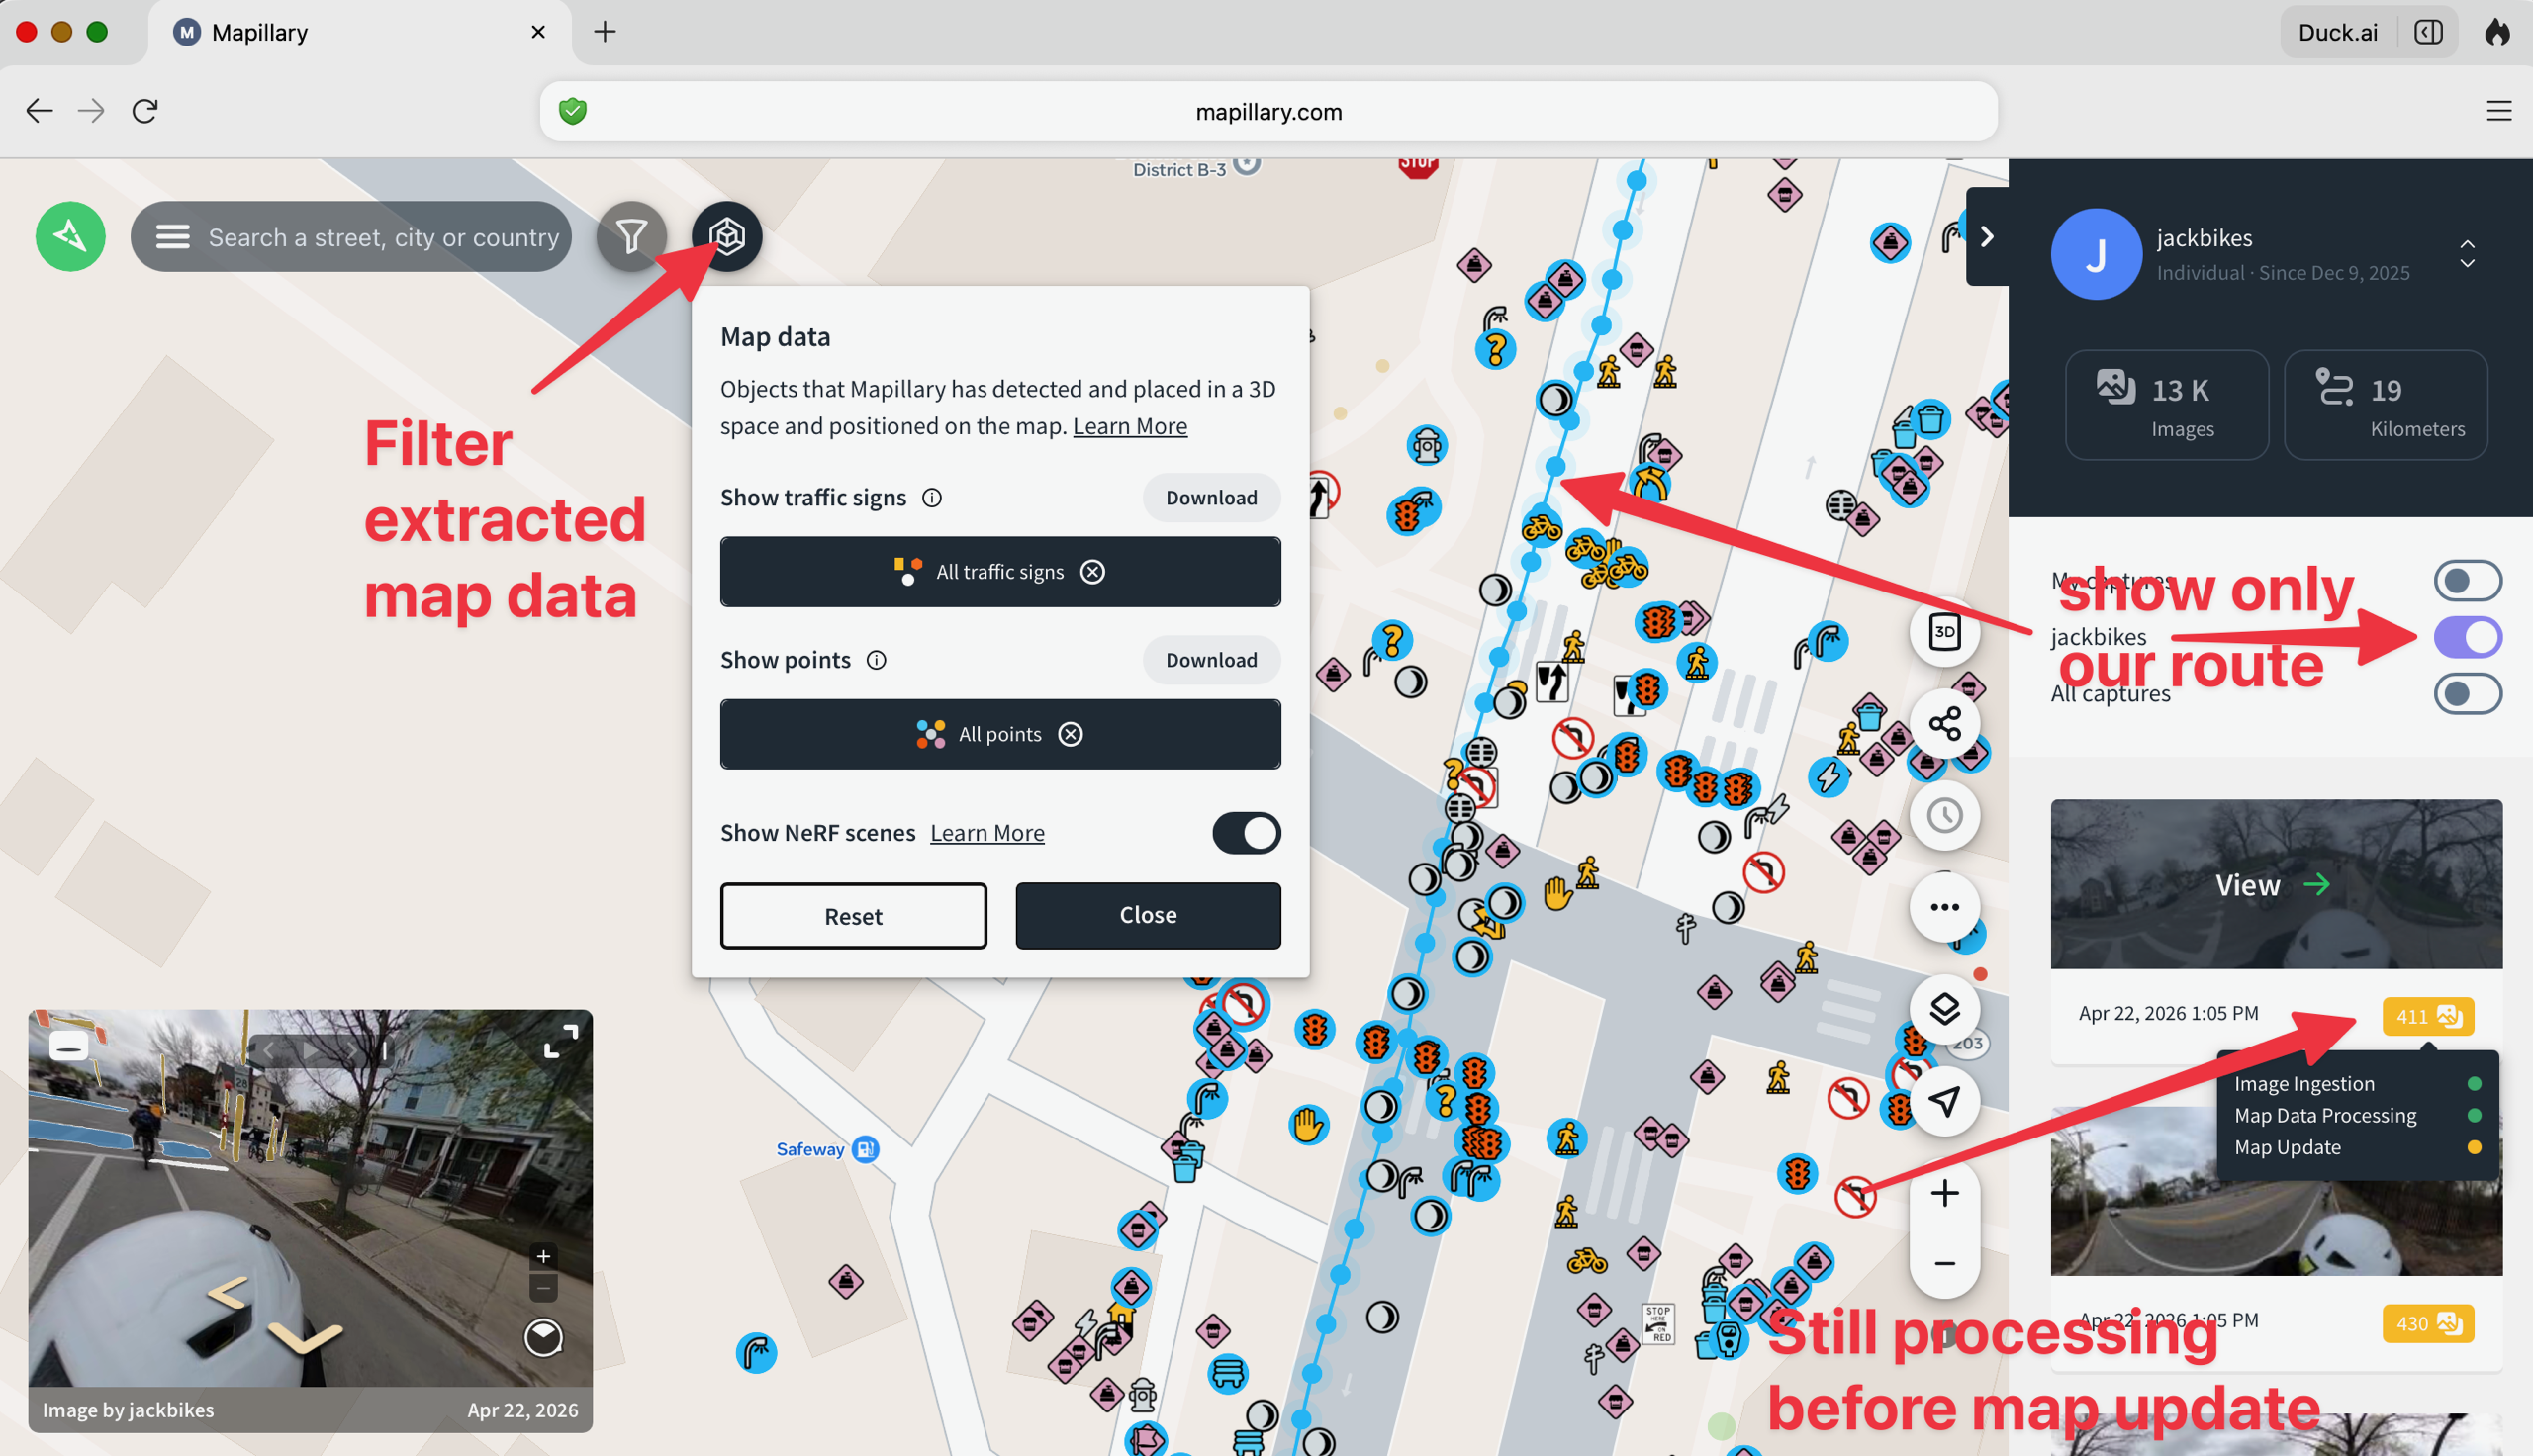Select the Mapillary browser tab

[360, 32]
